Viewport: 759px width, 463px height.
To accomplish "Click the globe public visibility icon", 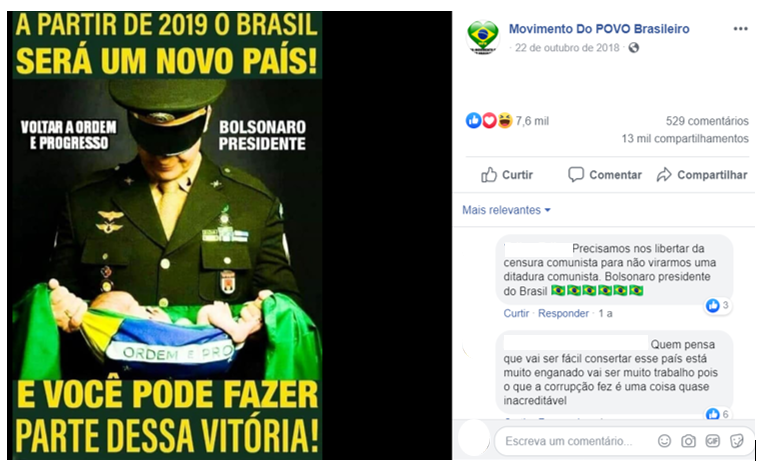I will pyautogui.click(x=634, y=48).
